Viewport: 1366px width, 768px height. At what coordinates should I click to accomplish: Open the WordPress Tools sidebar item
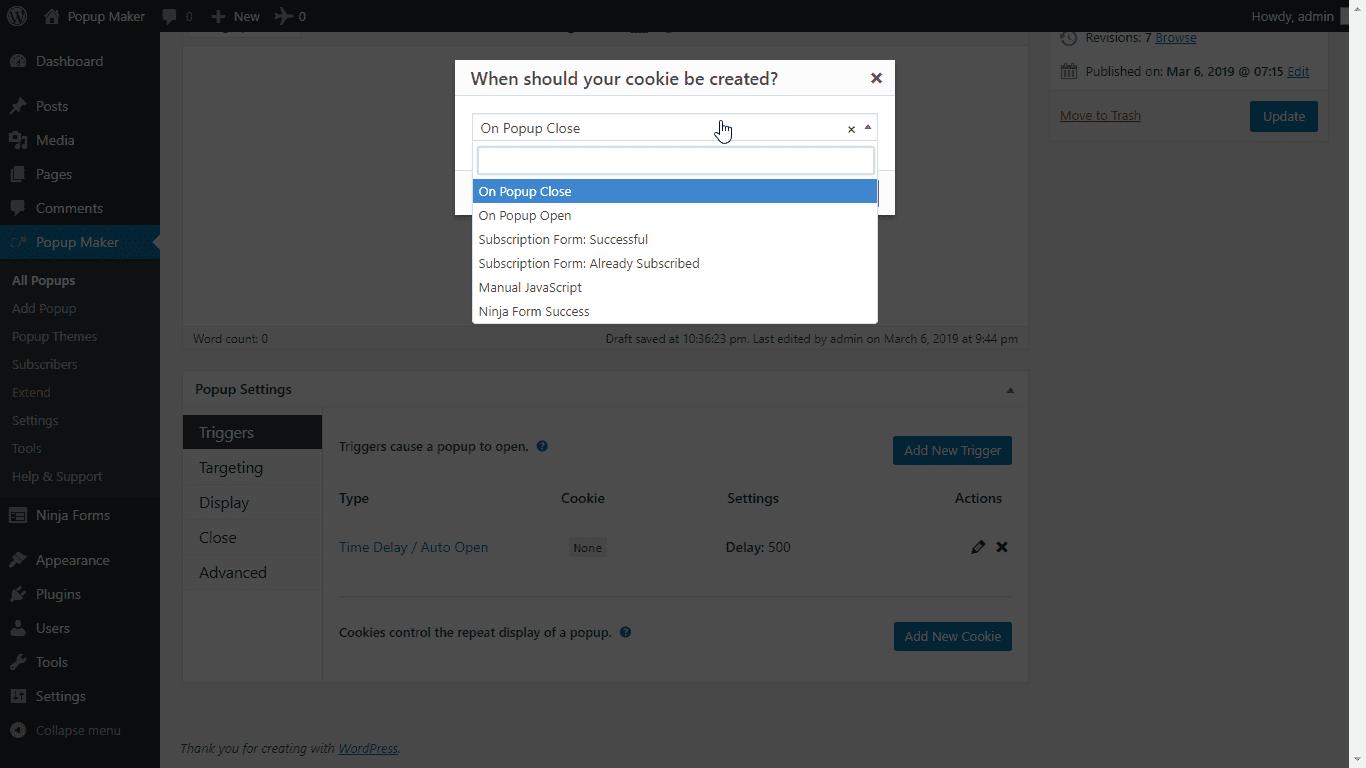[80, 662]
